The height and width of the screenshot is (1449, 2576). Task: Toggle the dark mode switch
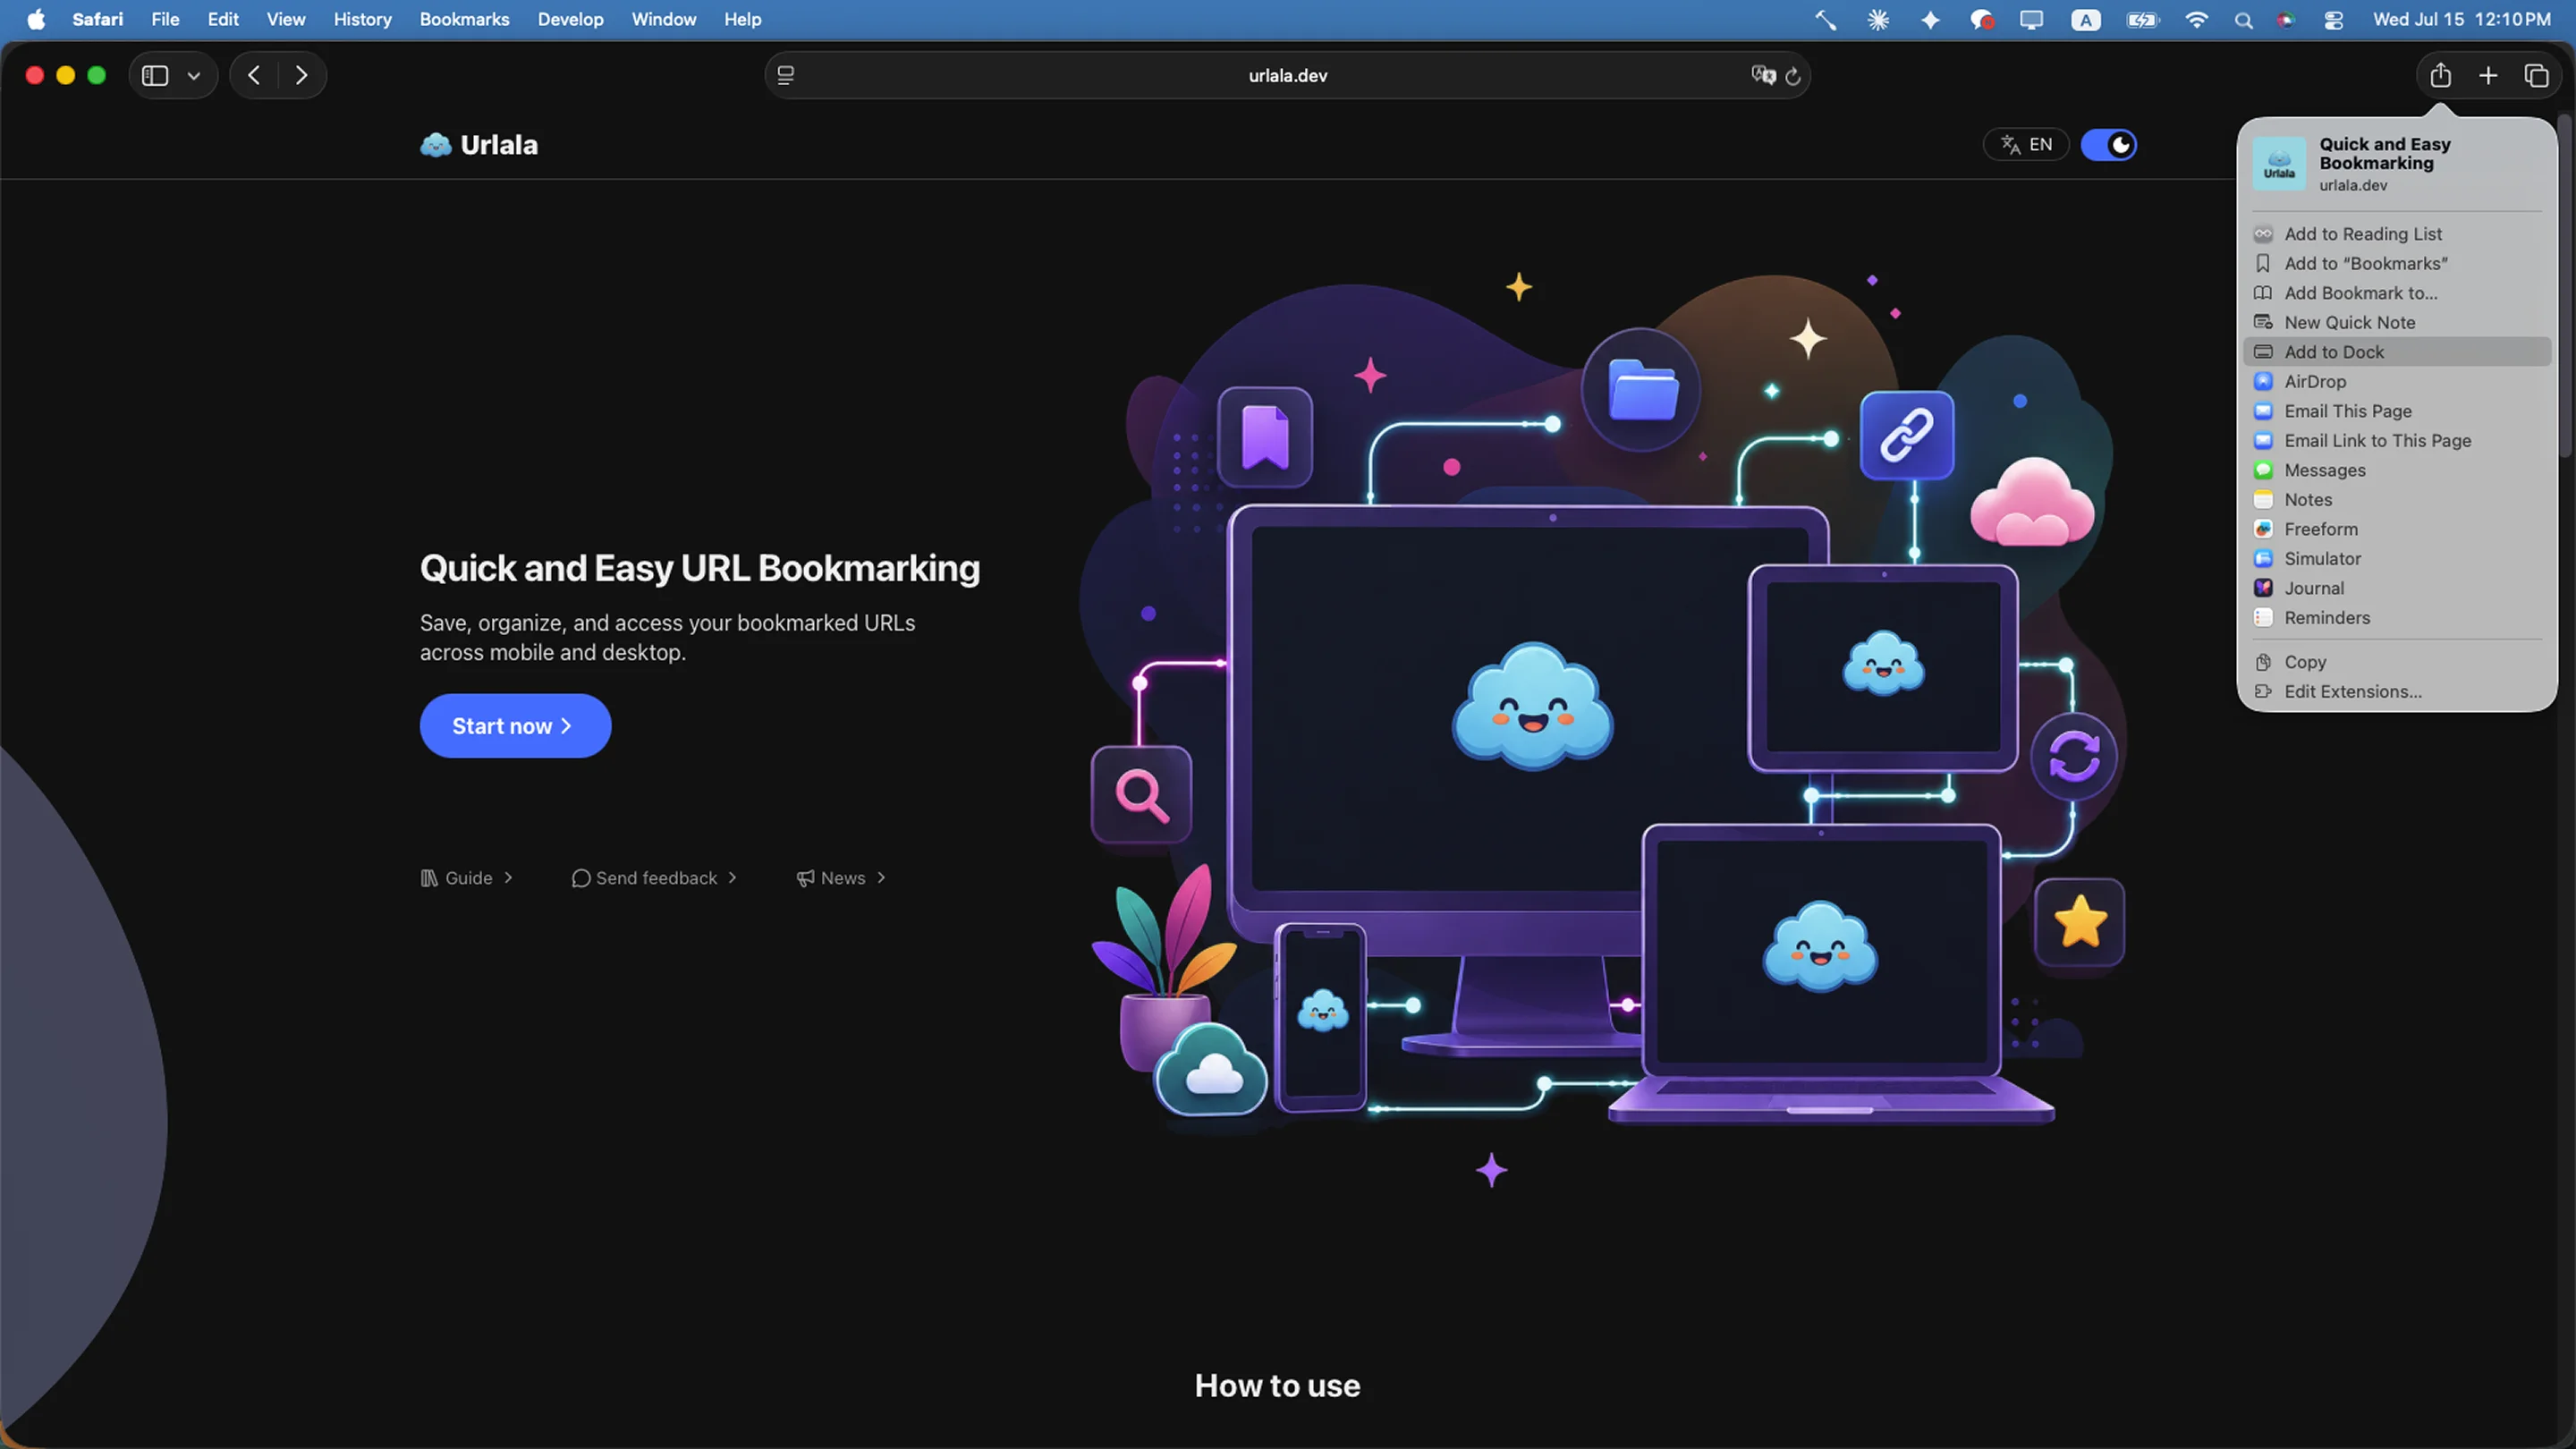coord(2109,145)
